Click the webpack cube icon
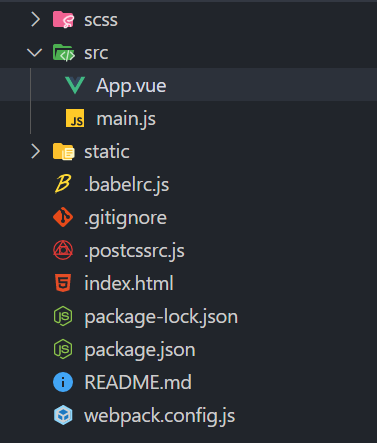 63,415
